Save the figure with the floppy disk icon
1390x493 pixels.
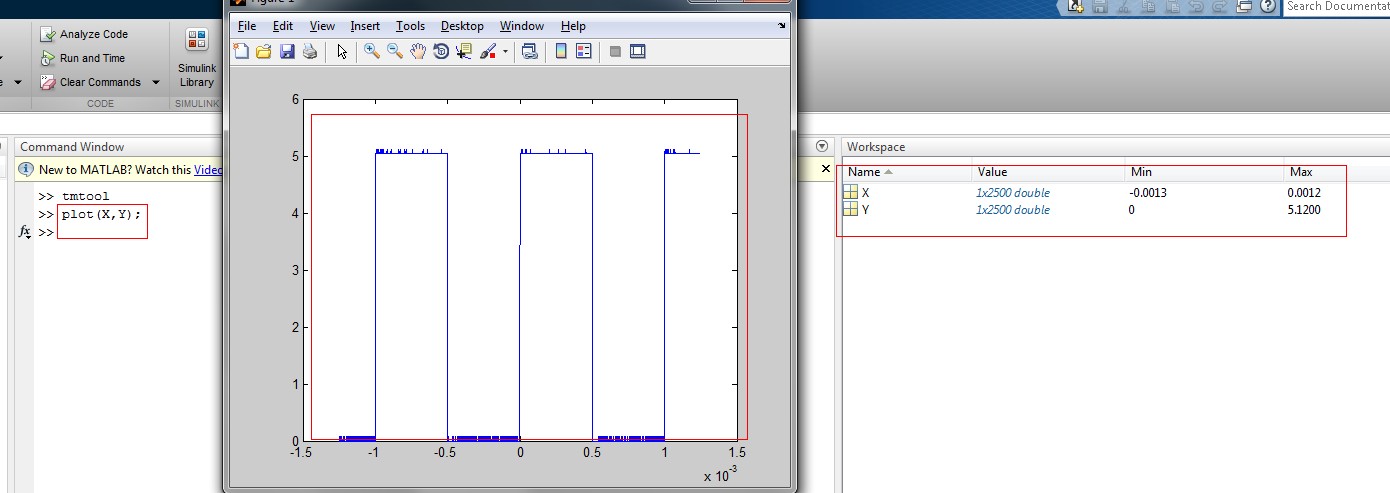(x=287, y=51)
